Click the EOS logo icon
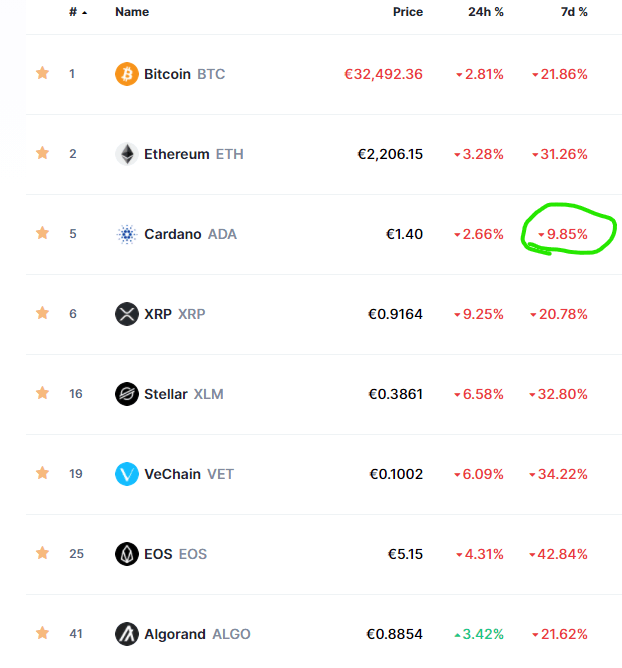This screenshot has width=622, height=668. (127, 554)
